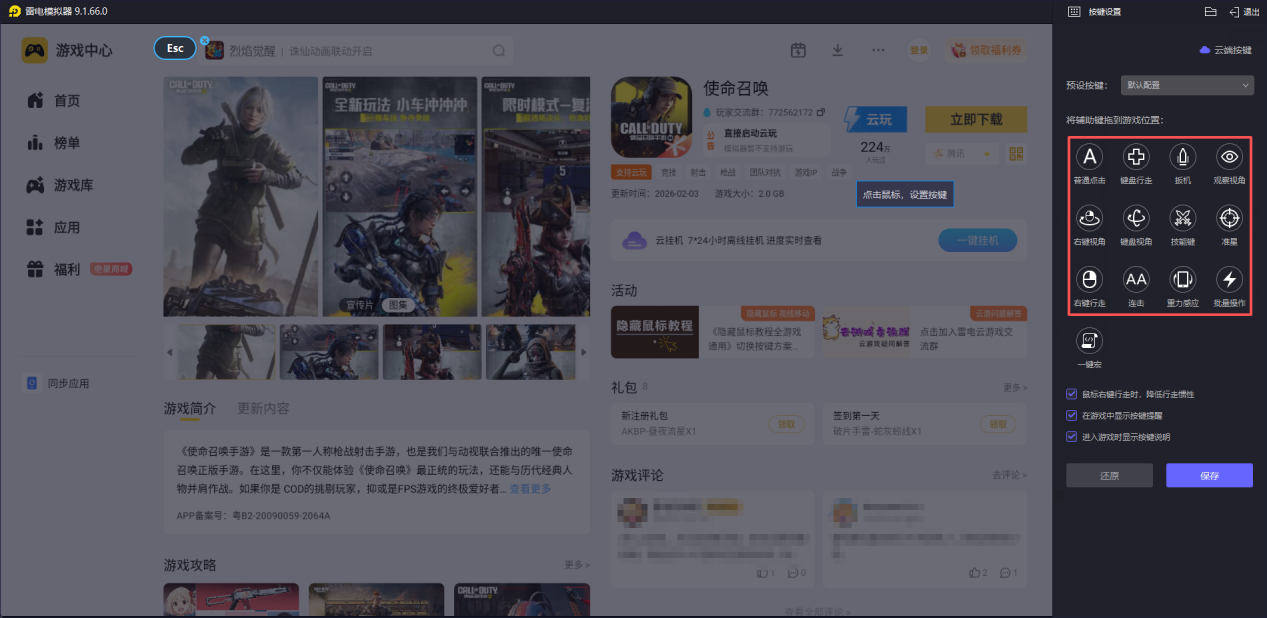The image size is (1267, 618).
Task: Click the calendar icon in top toolbar
Action: tap(798, 50)
